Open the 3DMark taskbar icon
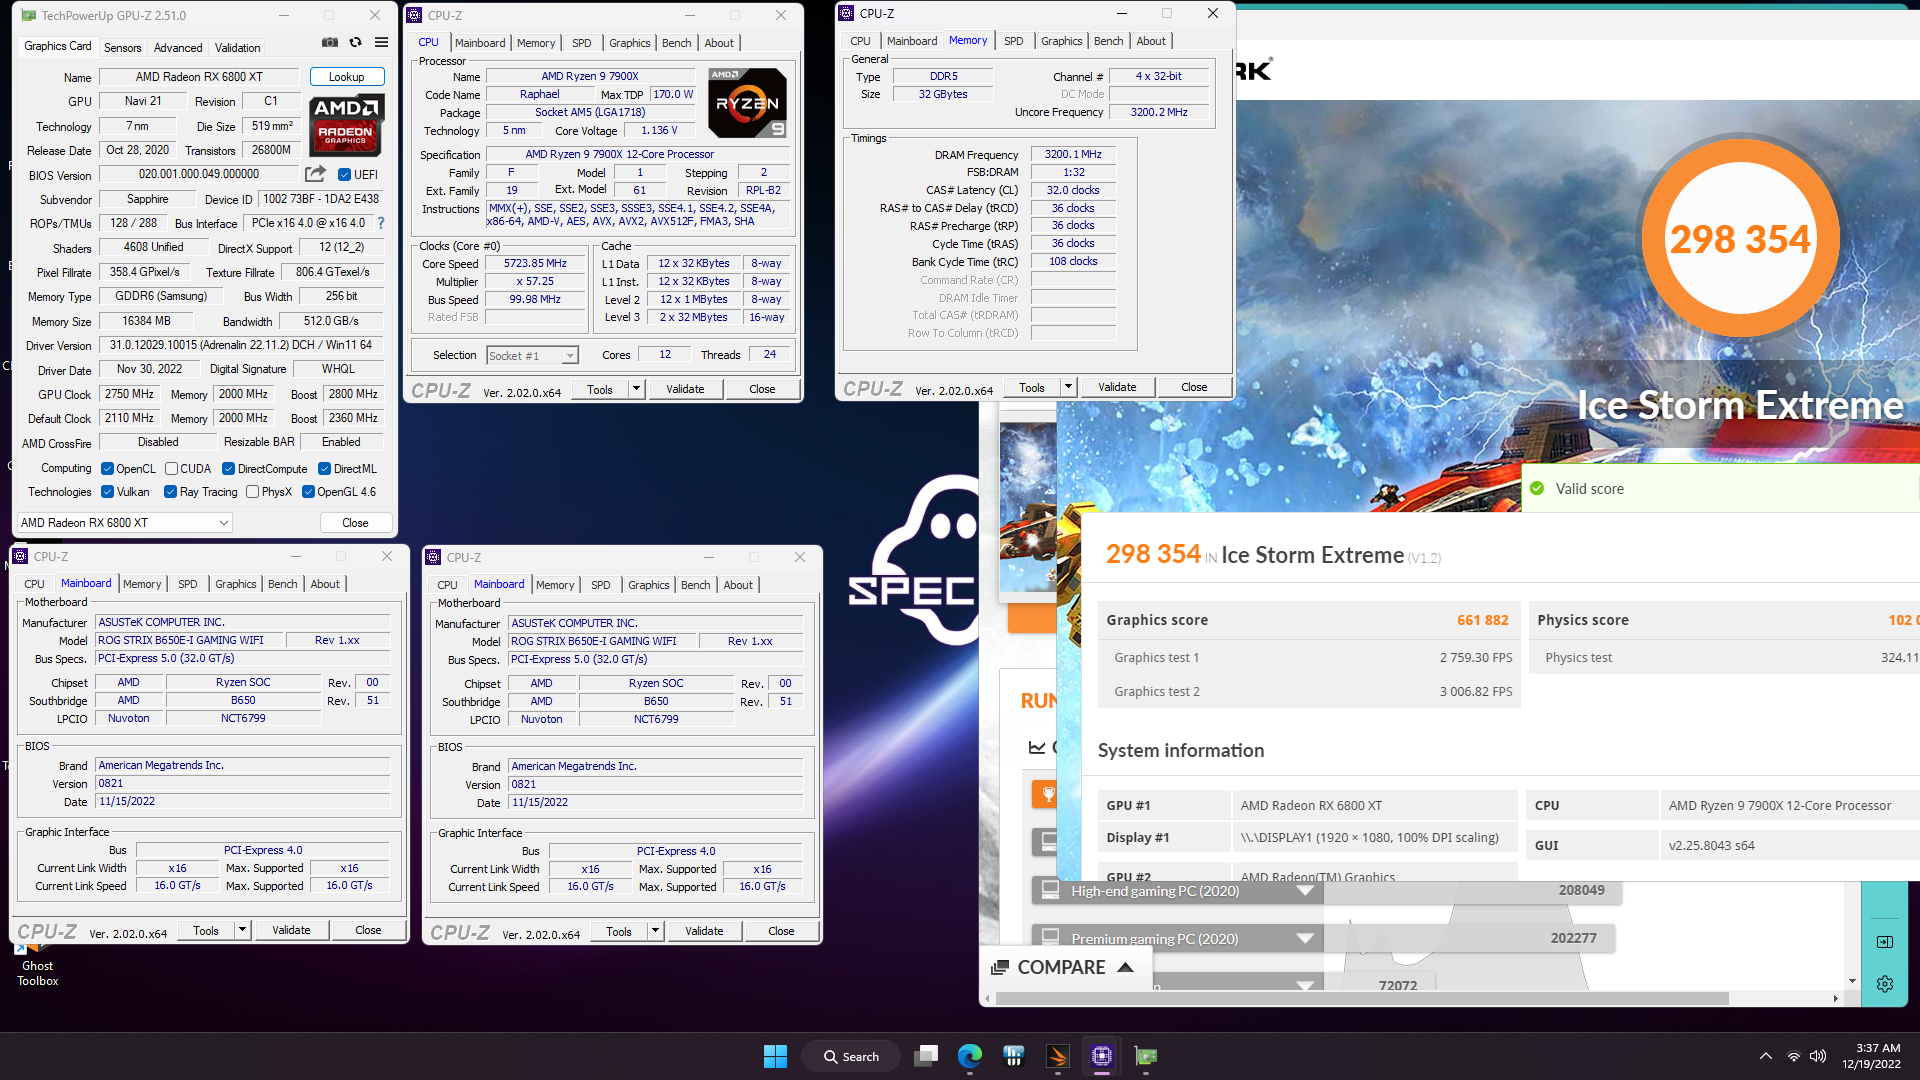 (x=1058, y=1056)
